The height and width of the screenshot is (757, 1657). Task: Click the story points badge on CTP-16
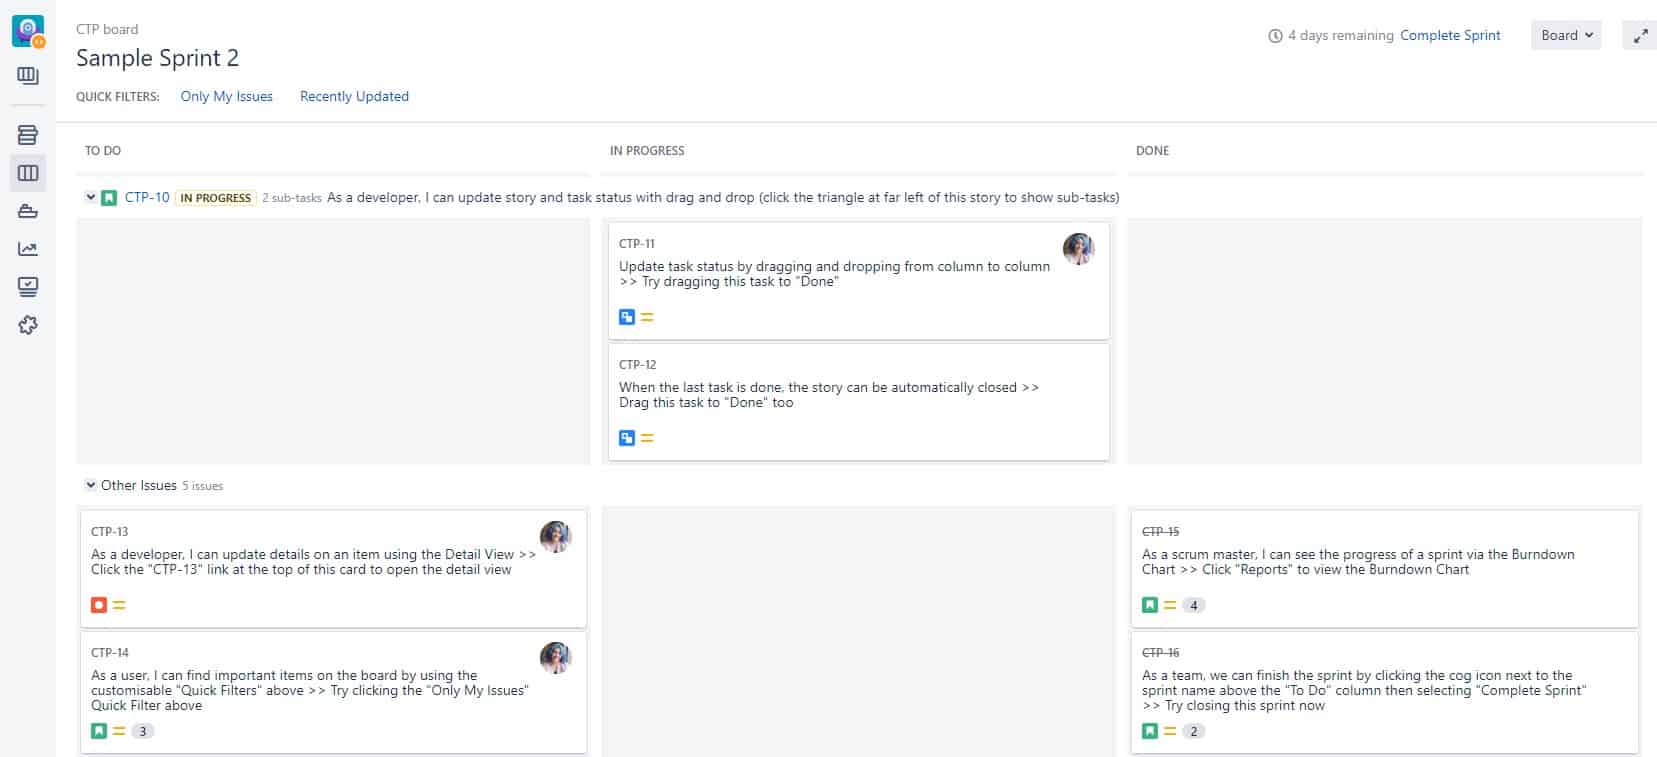[1193, 731]
